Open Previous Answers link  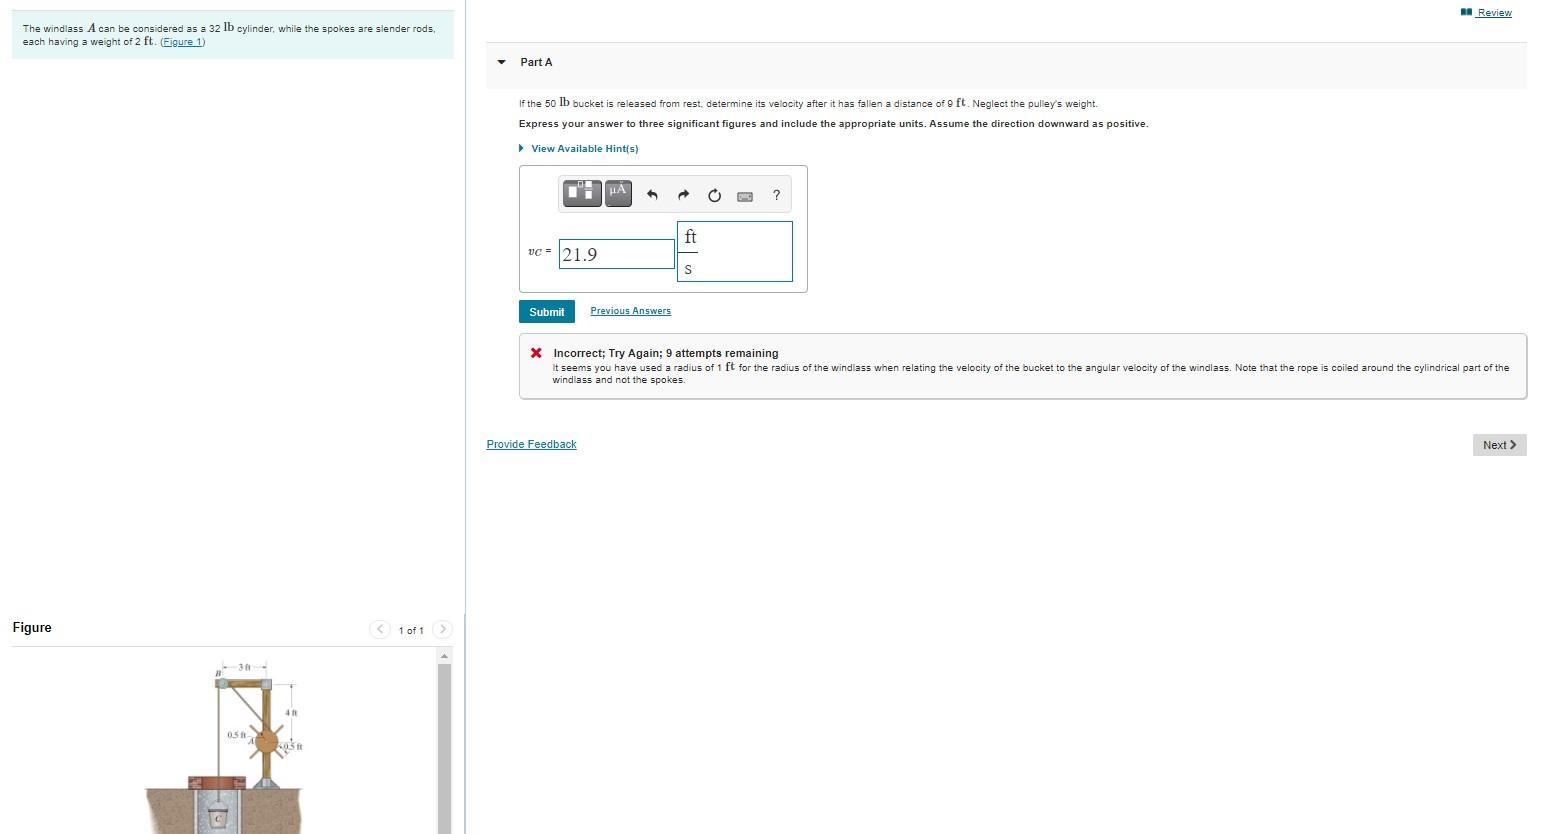coord(630,311)
